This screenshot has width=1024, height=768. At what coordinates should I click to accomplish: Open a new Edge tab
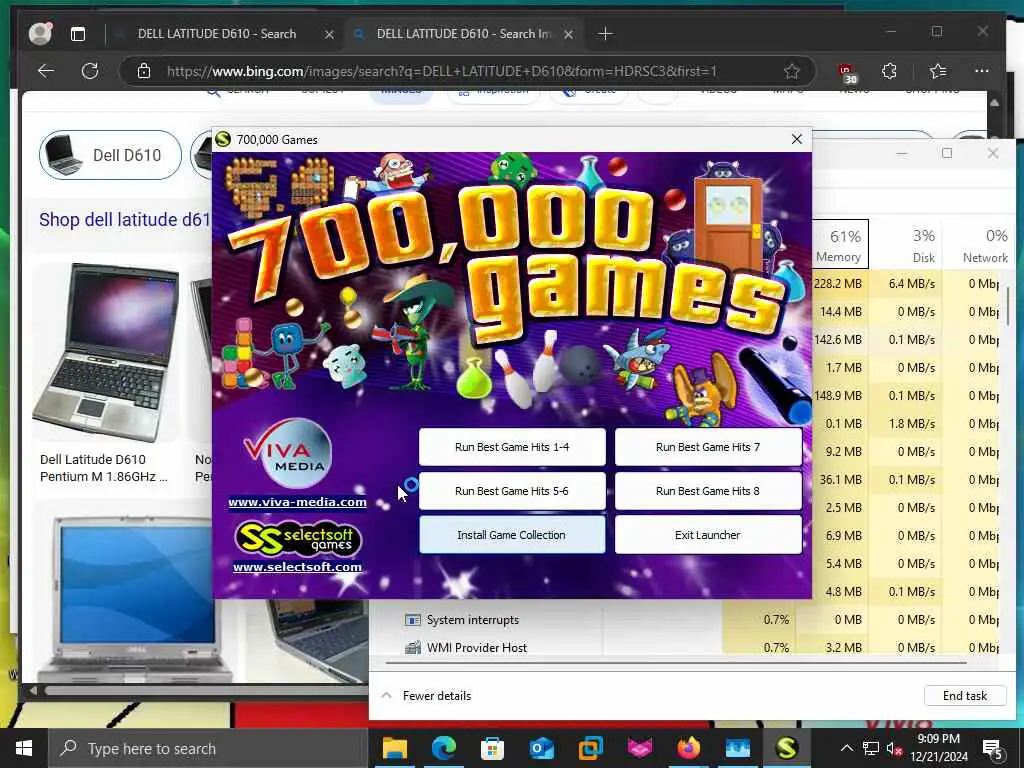click(605, 33)
